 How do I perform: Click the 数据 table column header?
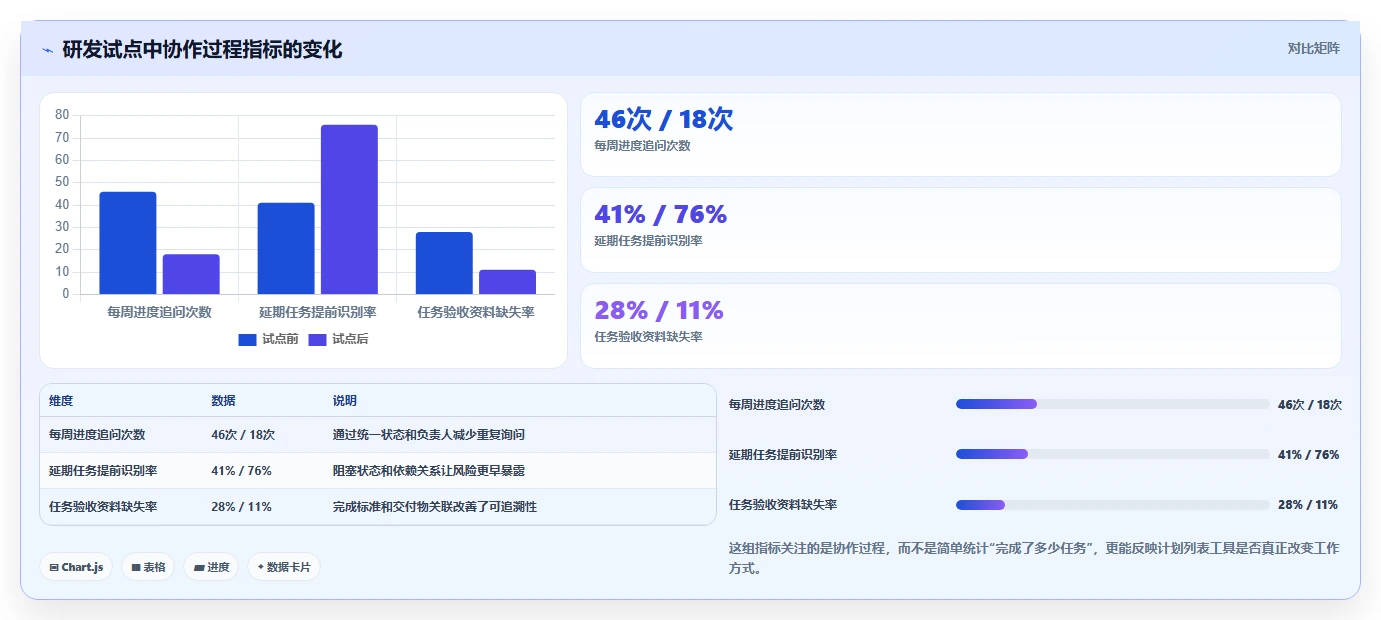[x=223, y=400]
